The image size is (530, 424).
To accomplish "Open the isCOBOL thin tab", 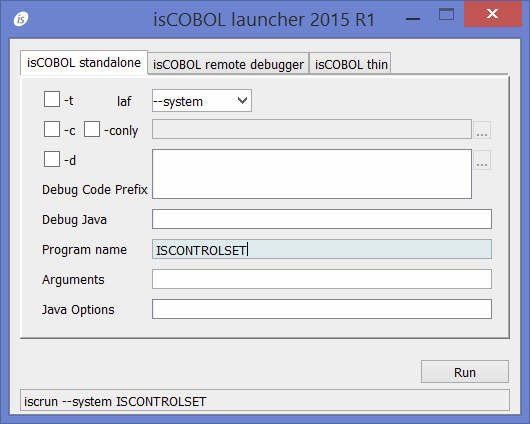I will pyautogui.click(x=351, y=64).
